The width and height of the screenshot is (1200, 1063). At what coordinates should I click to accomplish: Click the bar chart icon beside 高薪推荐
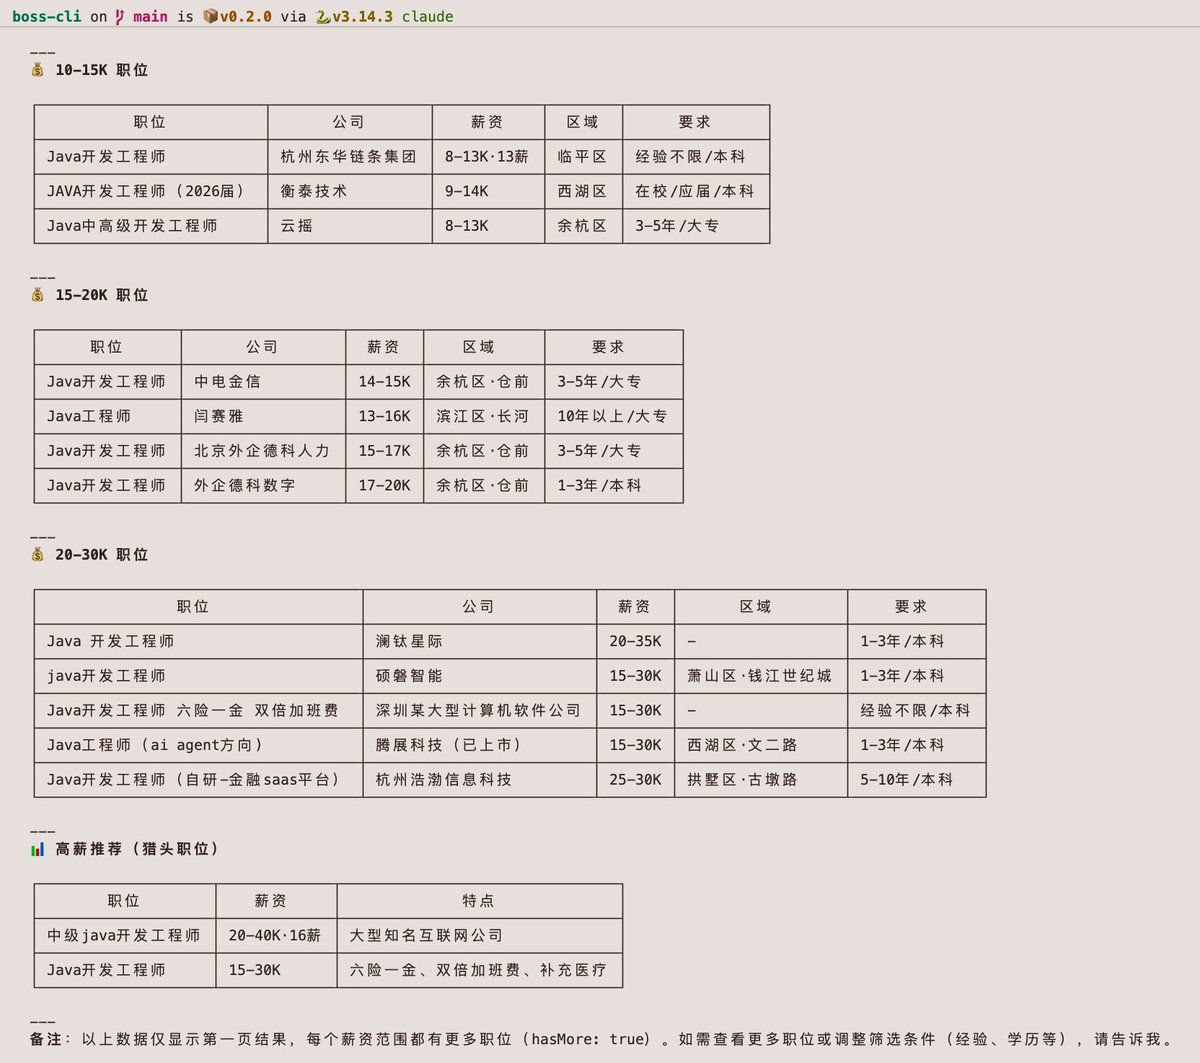pyautogui.click(x=38, y=848)
